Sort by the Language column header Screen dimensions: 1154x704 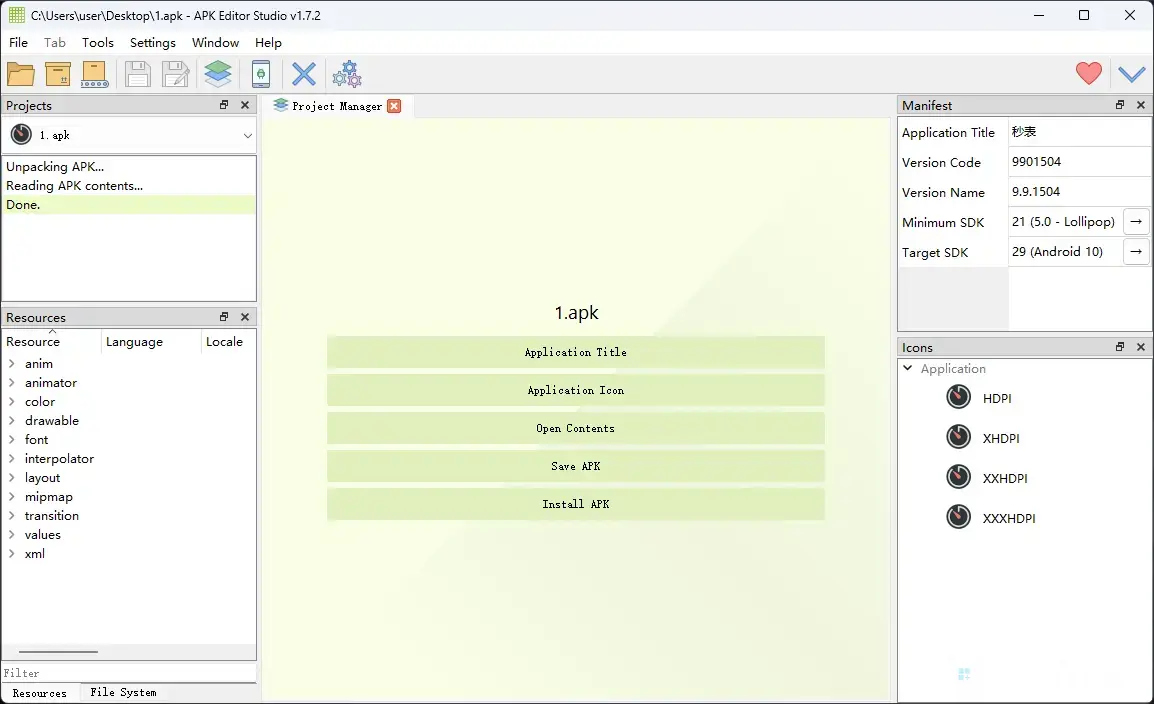coord(151,341)
